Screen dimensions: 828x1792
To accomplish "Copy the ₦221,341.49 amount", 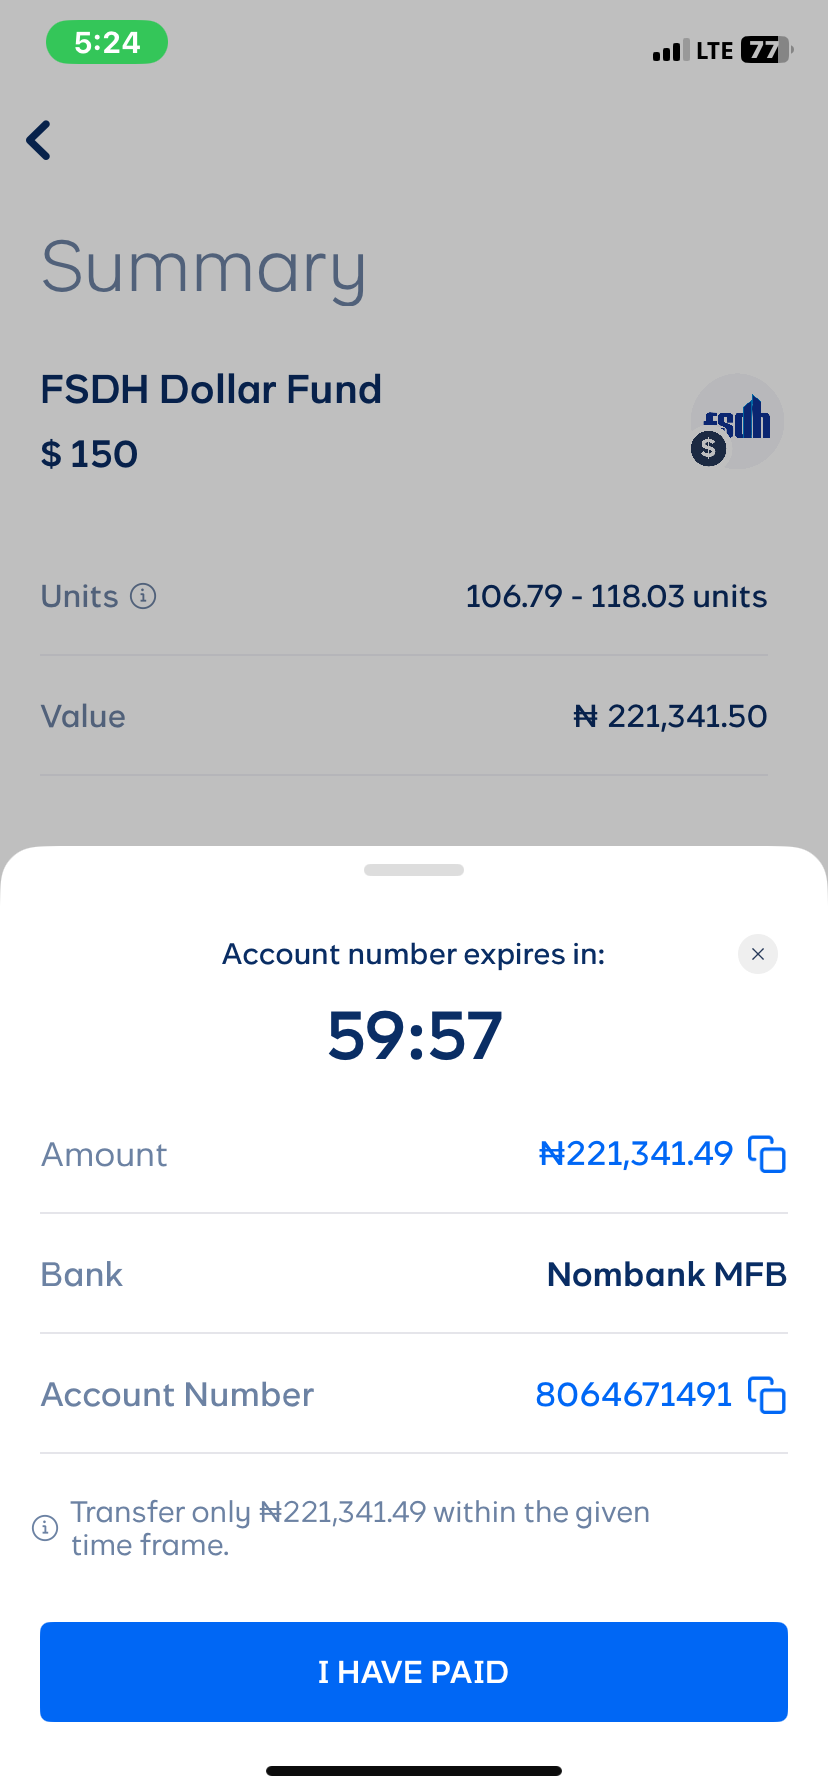I will [x=767, y=1154].
